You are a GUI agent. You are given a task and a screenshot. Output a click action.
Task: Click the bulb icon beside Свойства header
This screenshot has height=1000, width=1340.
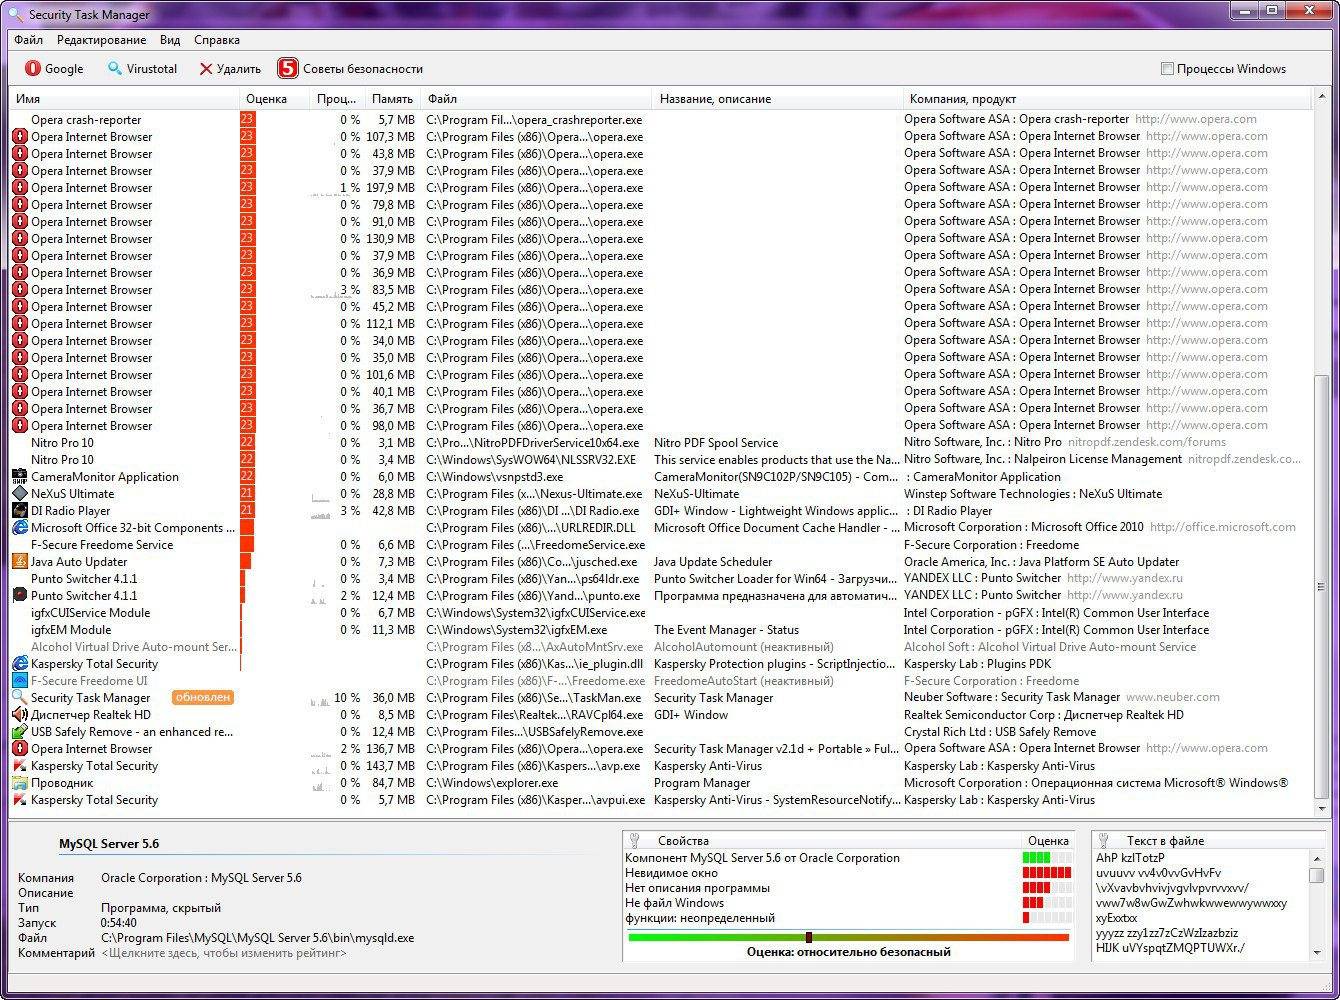634,840
